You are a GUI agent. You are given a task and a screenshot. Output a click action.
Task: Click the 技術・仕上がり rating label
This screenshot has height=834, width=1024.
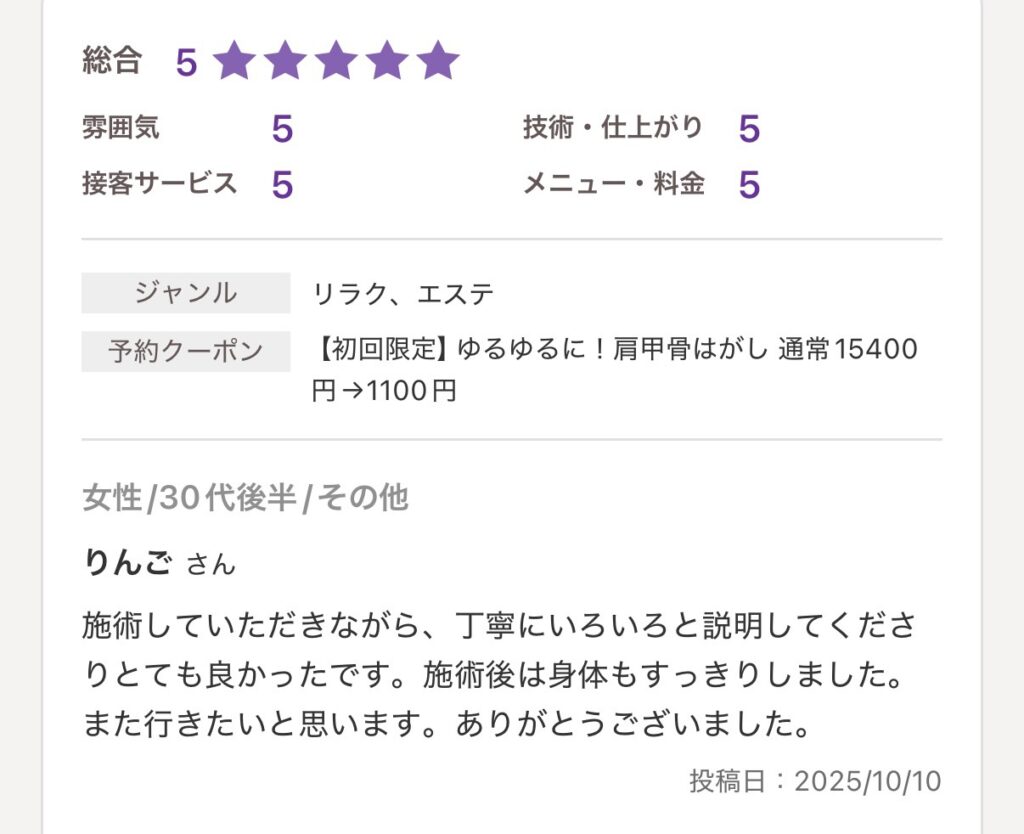click(613, 128)
